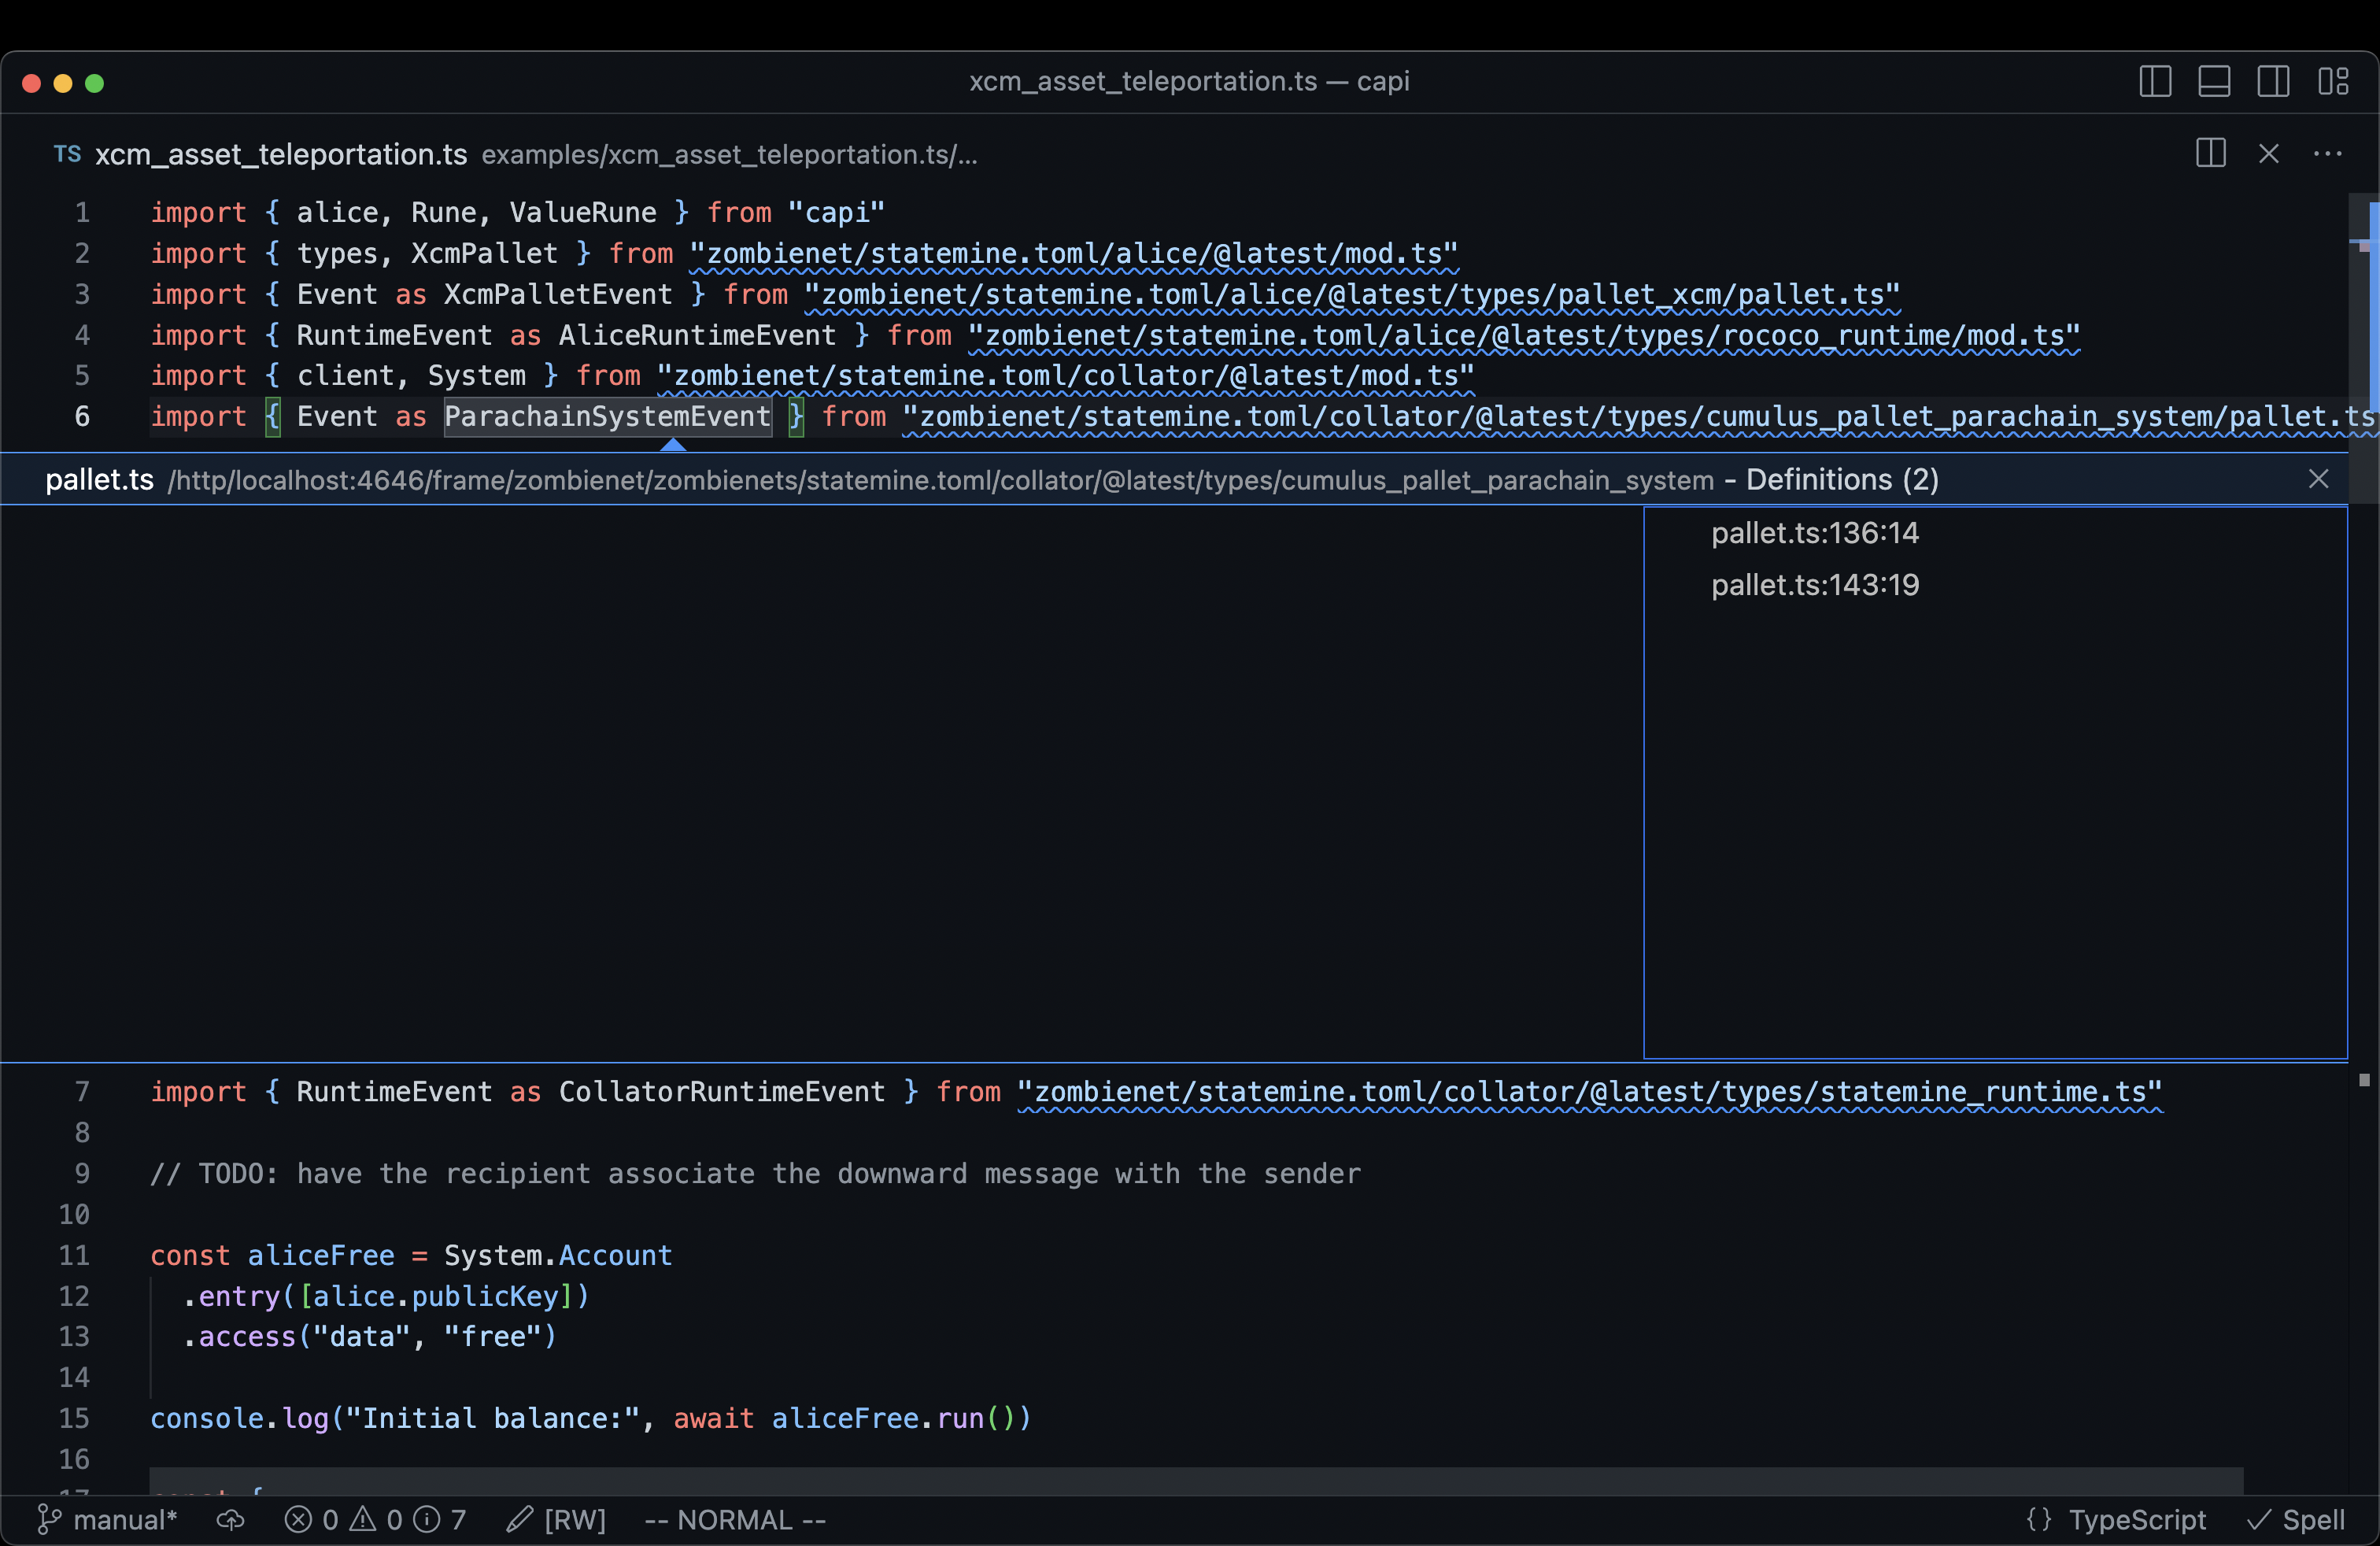This screenshot has height=1546, width=2380.
Task: Click the pallet.ts title in Definitions peek
Action: pos(98,480)
